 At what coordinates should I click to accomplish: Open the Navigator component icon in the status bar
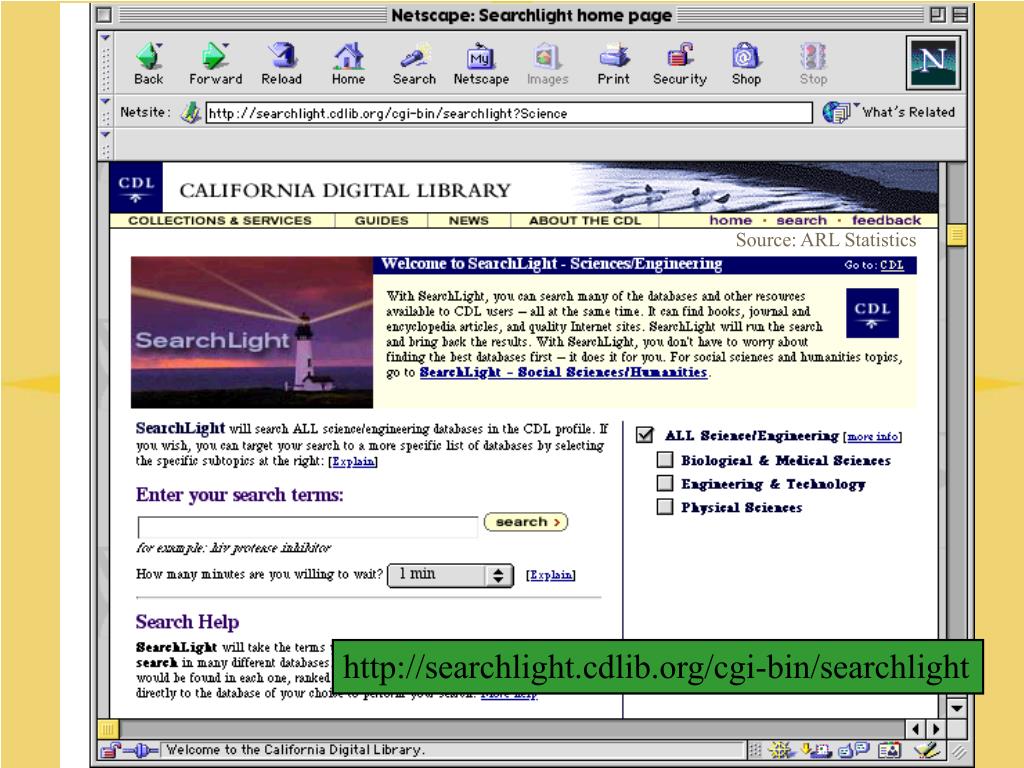pyautogui.click(x=780, y=750)
